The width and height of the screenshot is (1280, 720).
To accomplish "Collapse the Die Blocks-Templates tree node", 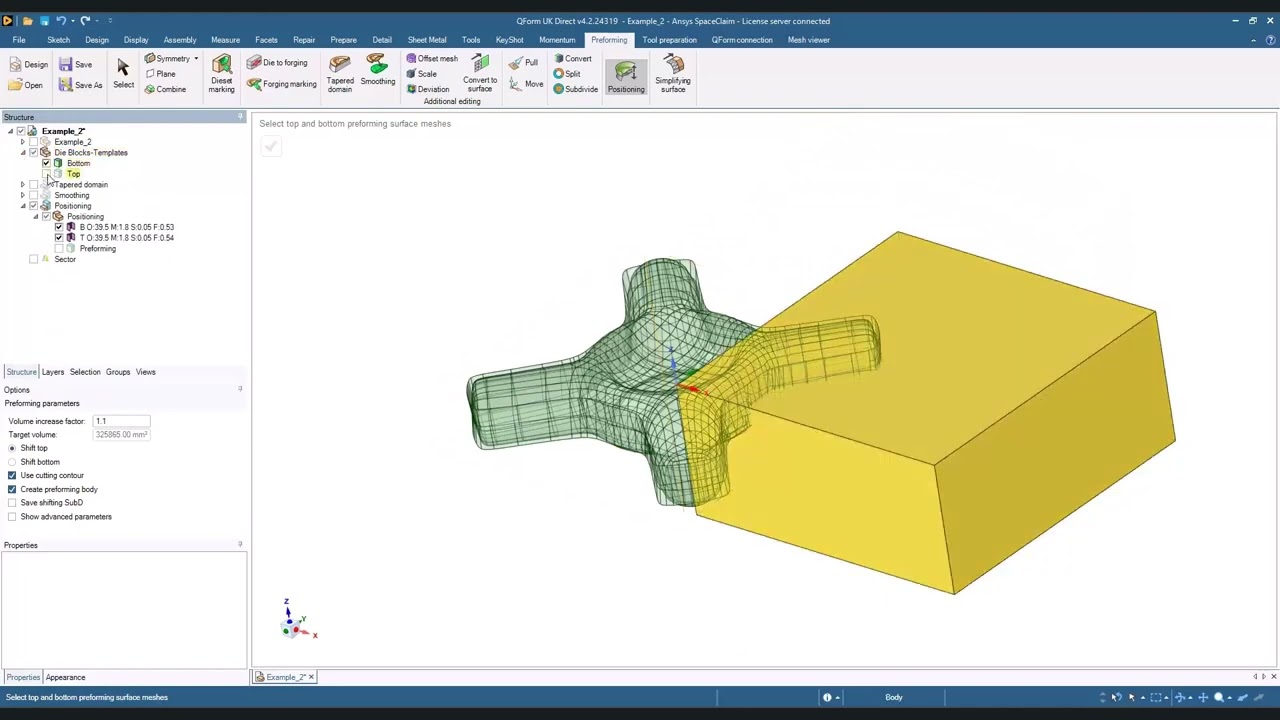I will click(22, 153).
